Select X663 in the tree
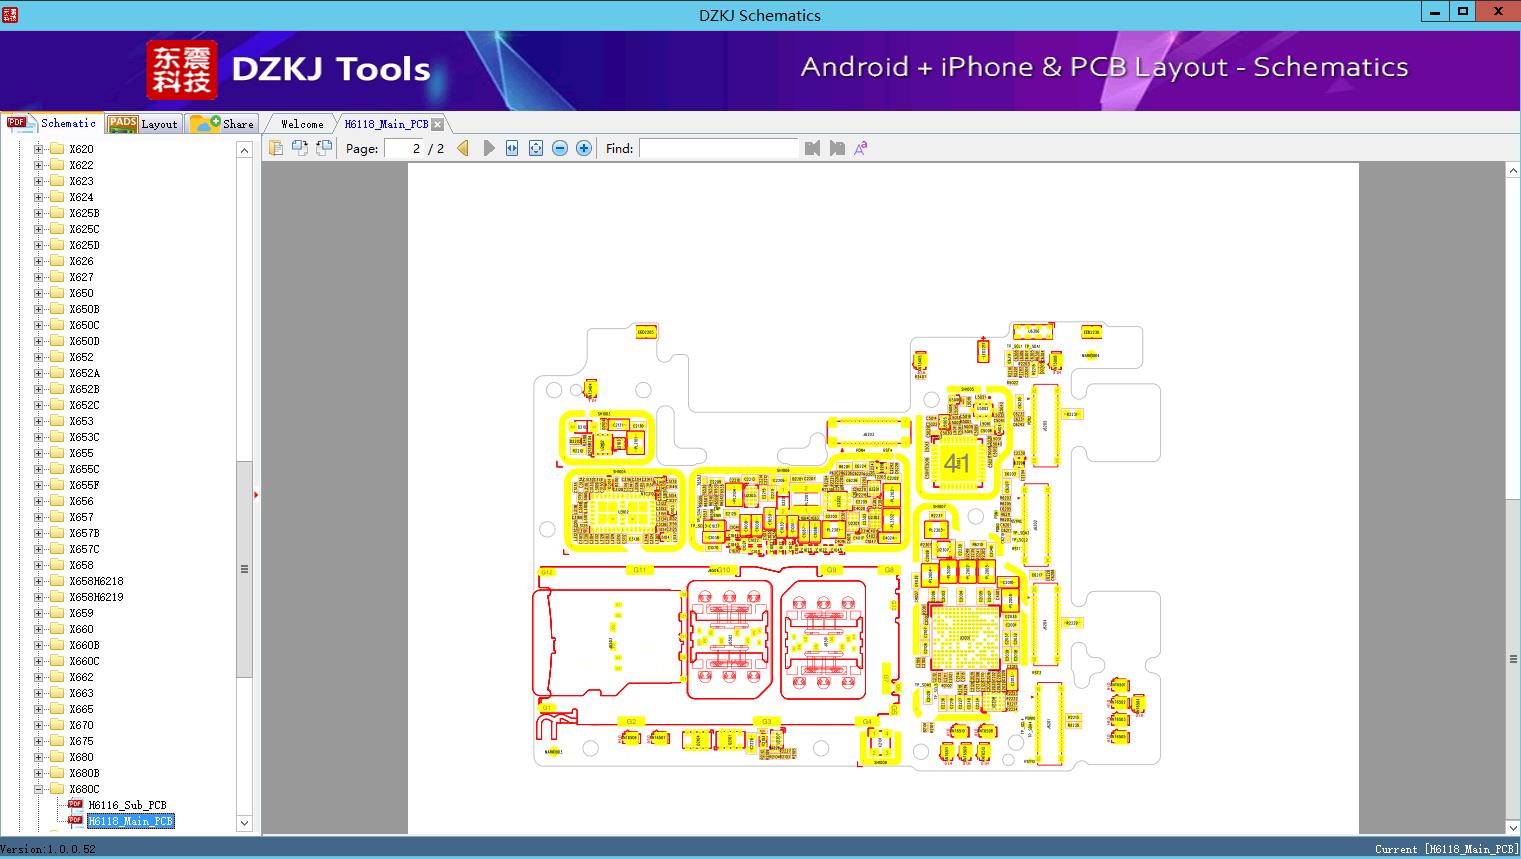 click(x=81, y=693)
